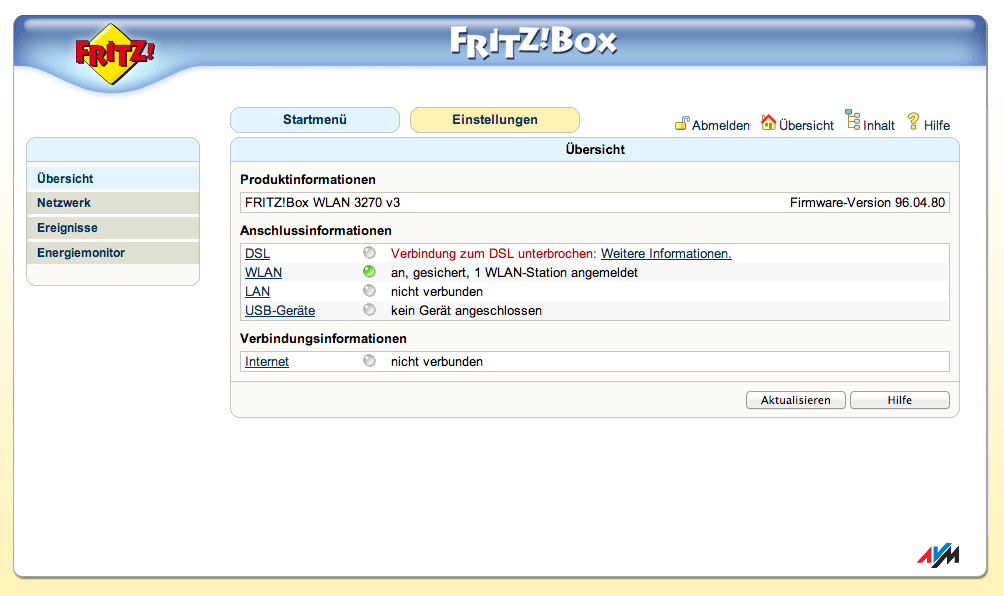Click the grey DSL status indicator

click(369, 253)
